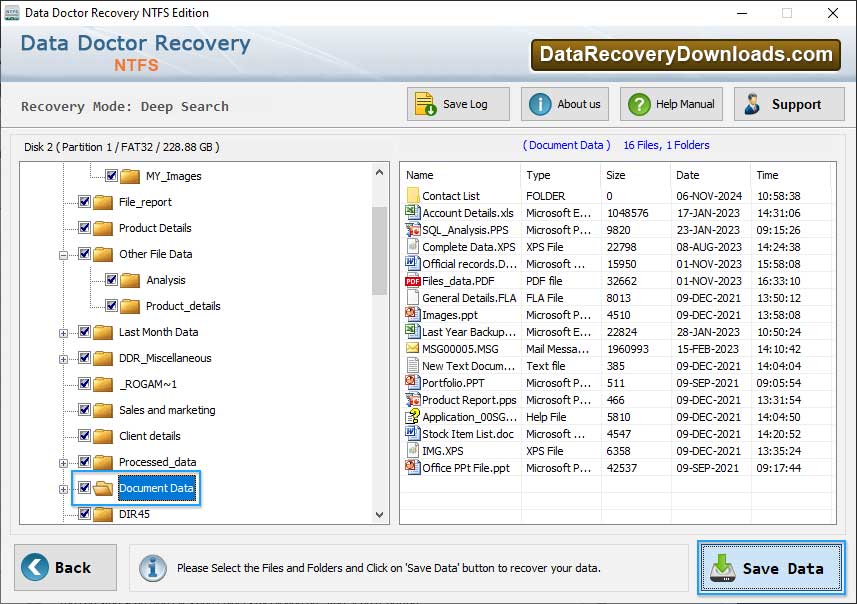Click the Excel icon for Account Details.xls

pos(412,212)
